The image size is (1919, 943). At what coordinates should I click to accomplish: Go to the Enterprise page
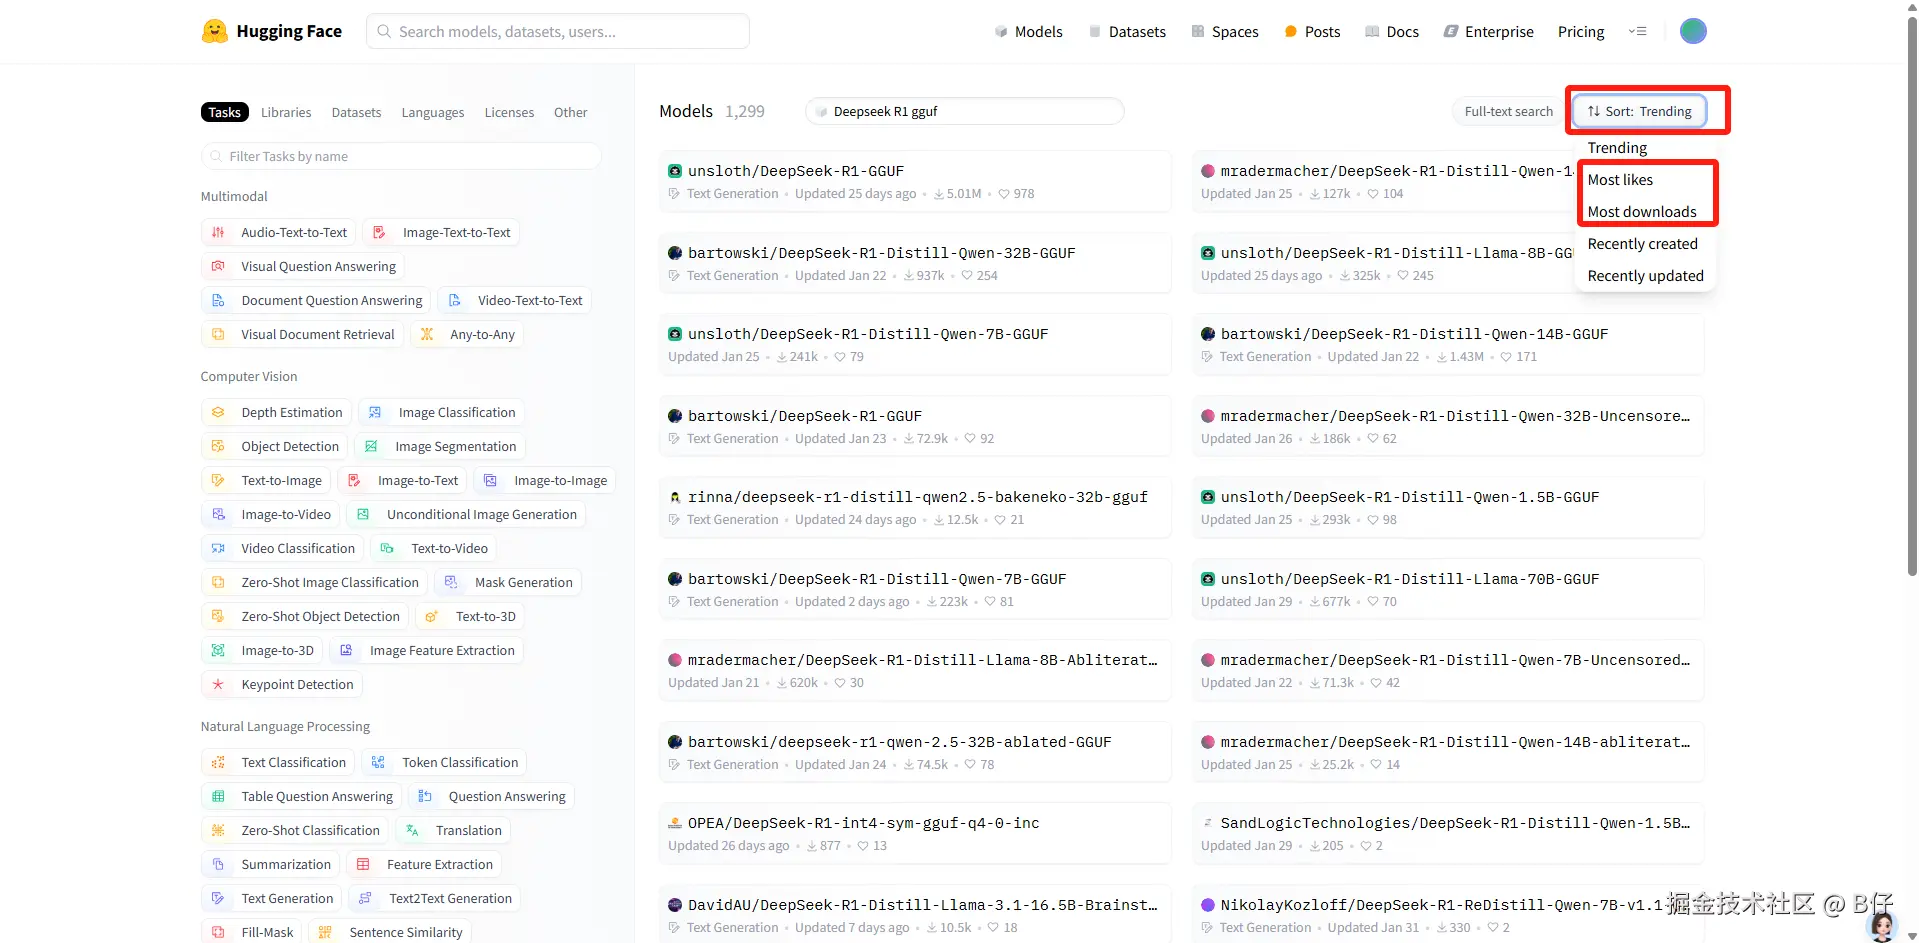pos(1488,32)
